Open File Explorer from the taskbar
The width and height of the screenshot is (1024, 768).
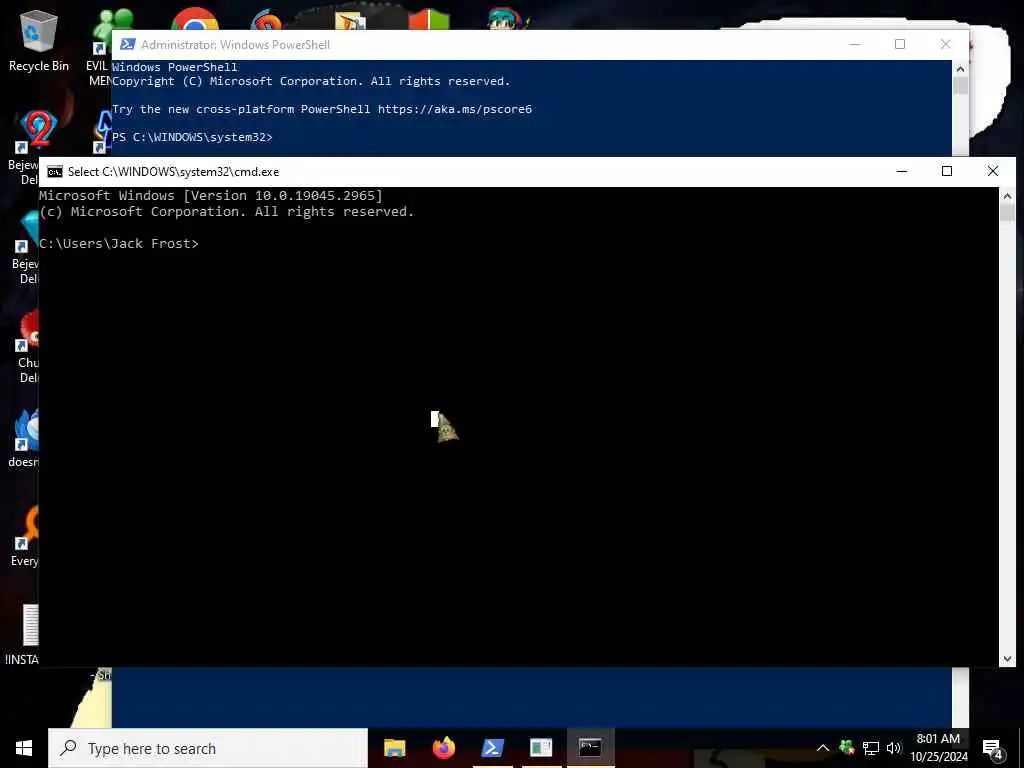394,748
